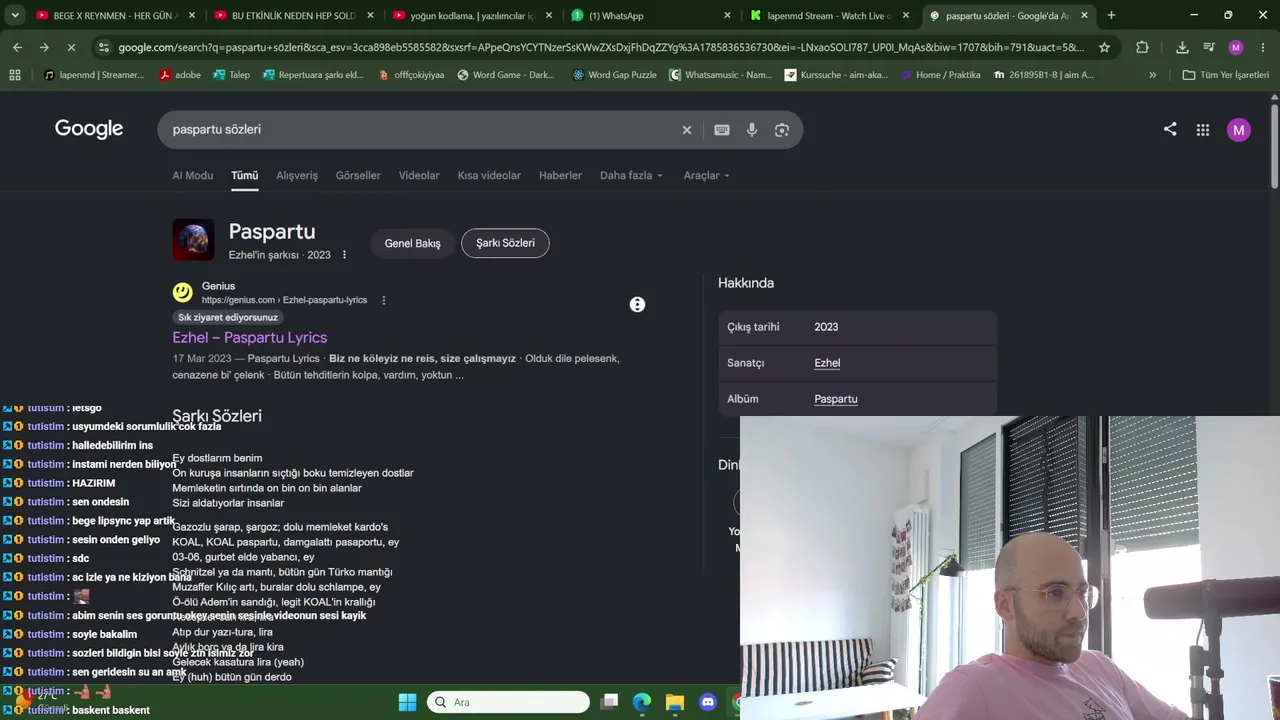The height and width of the screenshot is (720, 1280).
Task: Select the Tümü results tab
Action: 244,175
